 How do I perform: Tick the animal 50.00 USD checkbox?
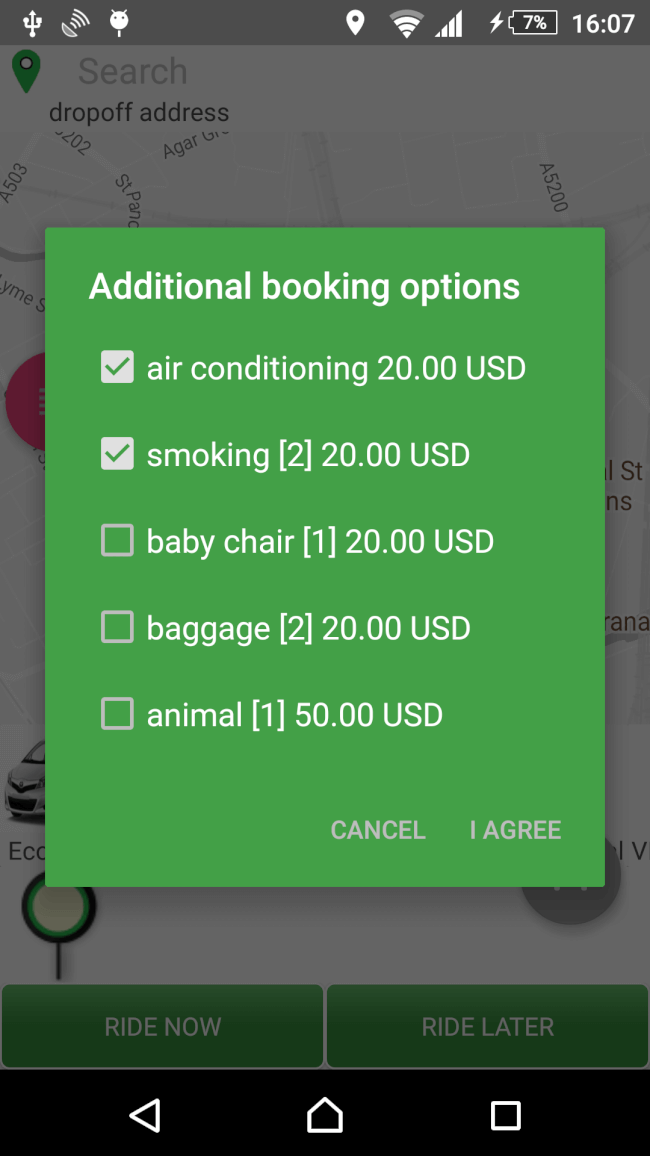118,714
